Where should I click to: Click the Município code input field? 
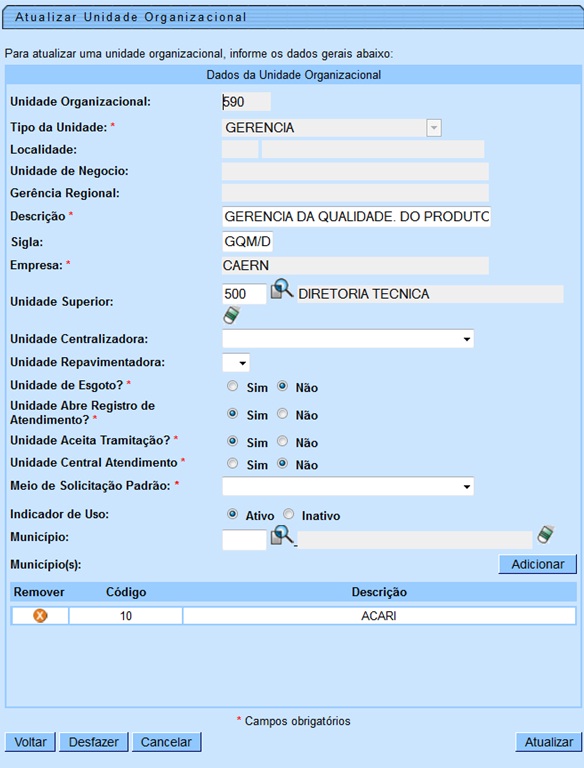[x=244, y=540]
